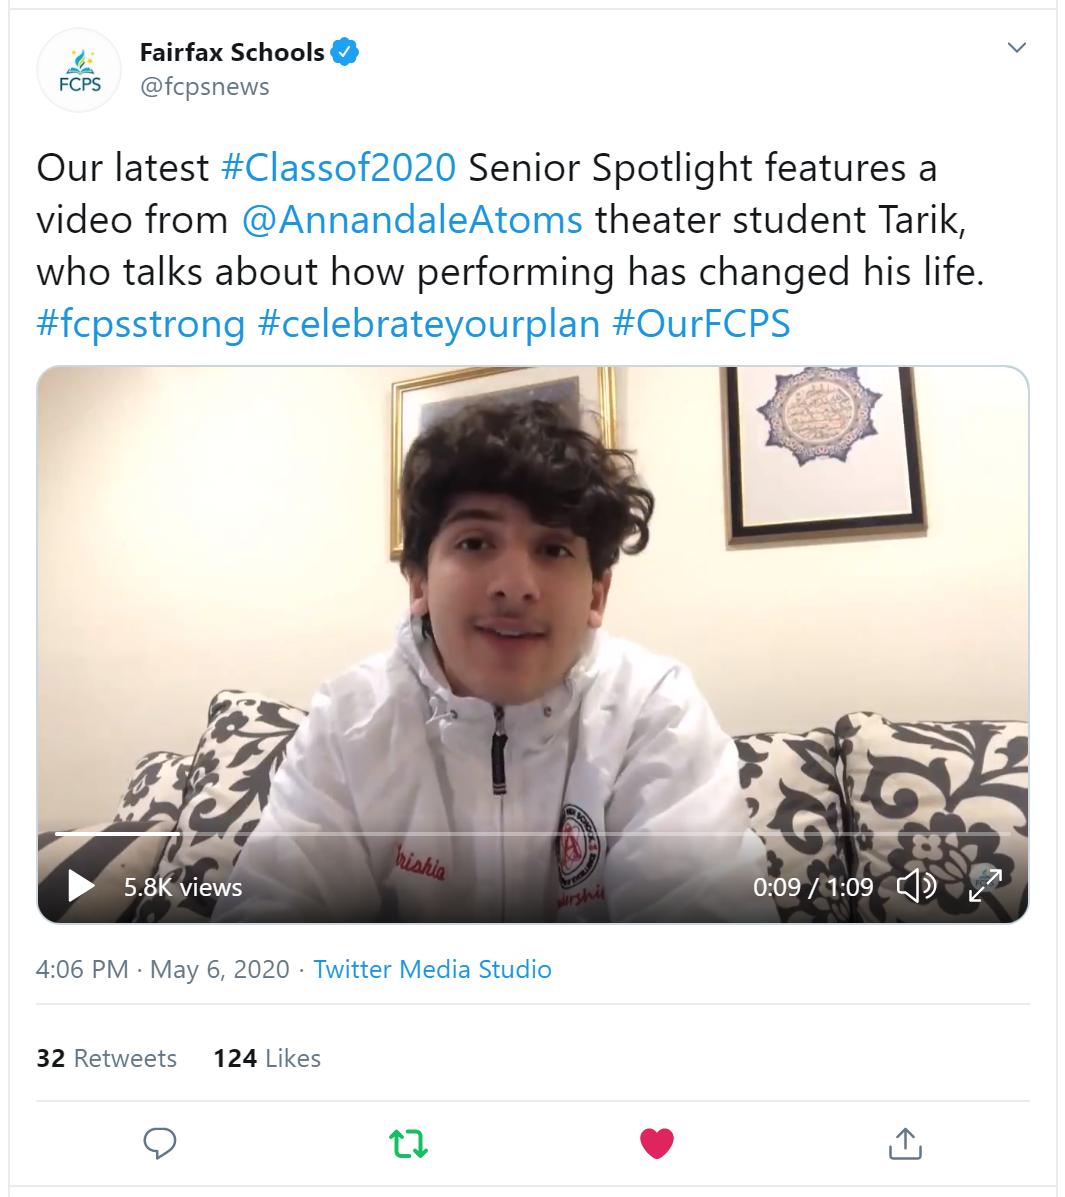1065x1197 pixels.
Task: Open the #OurFCPS hashtag link
Action: 701,324
